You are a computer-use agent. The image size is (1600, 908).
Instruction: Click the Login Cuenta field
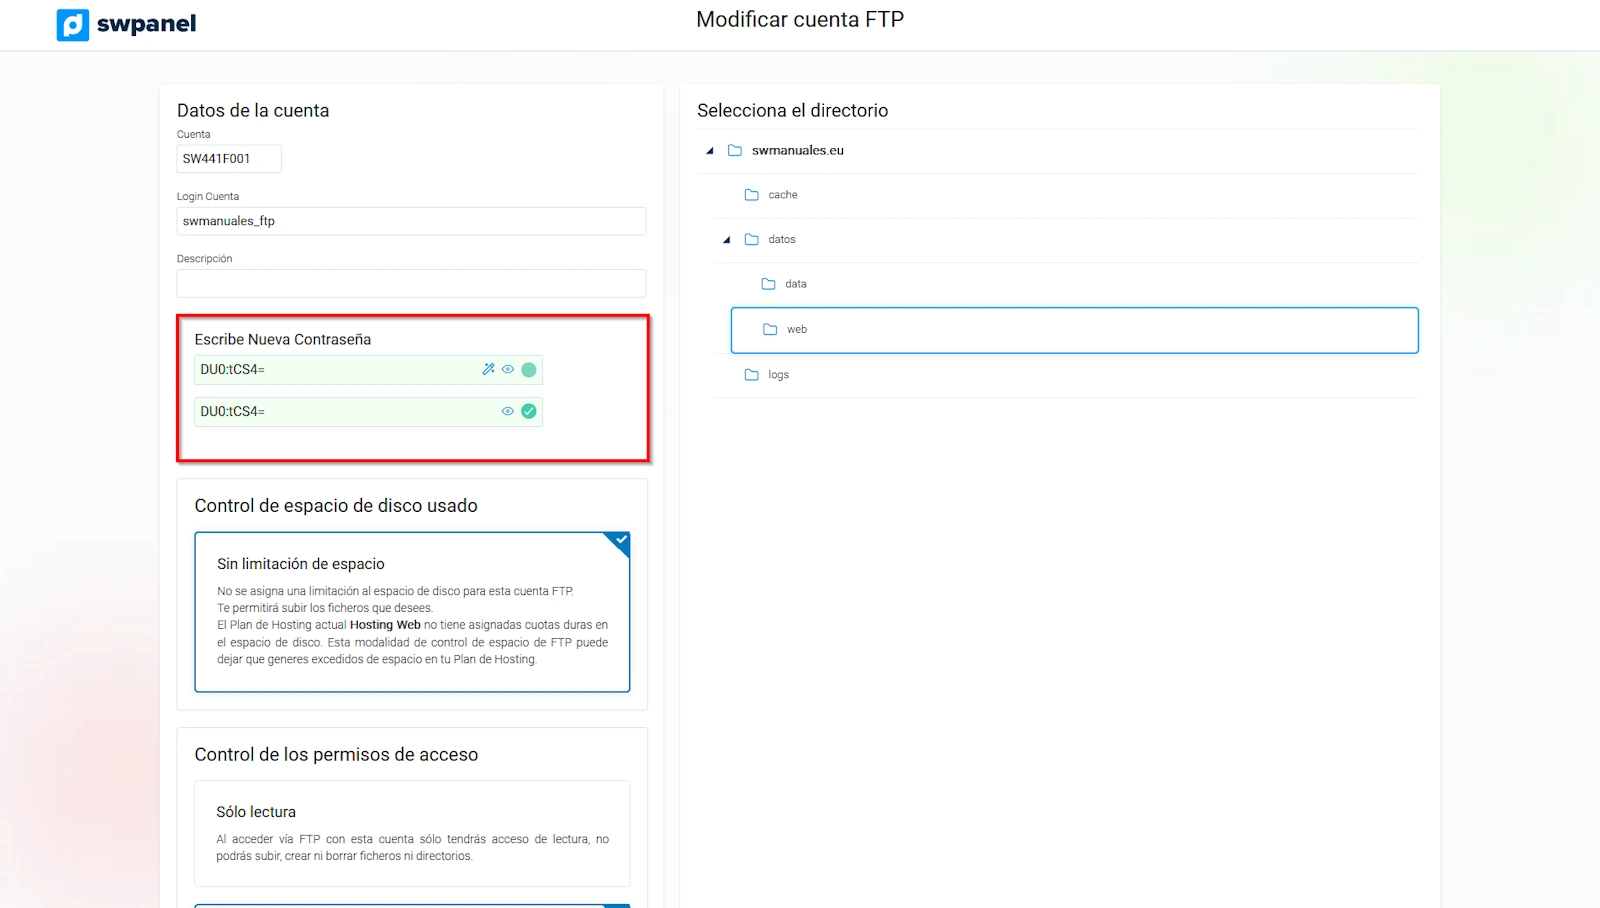coord(411,221)
